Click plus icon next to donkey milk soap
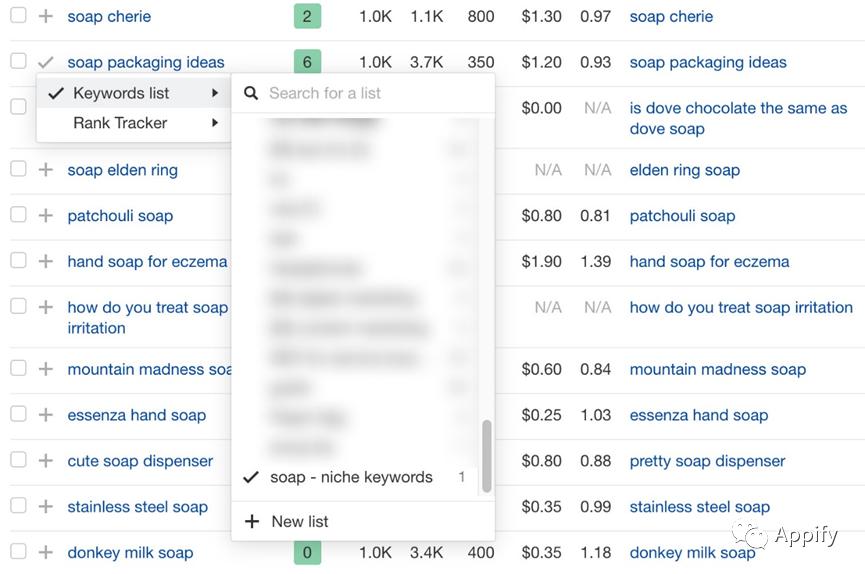Image resolution: width=865 pixels, height=574 pixels. [x=45, y=553]
